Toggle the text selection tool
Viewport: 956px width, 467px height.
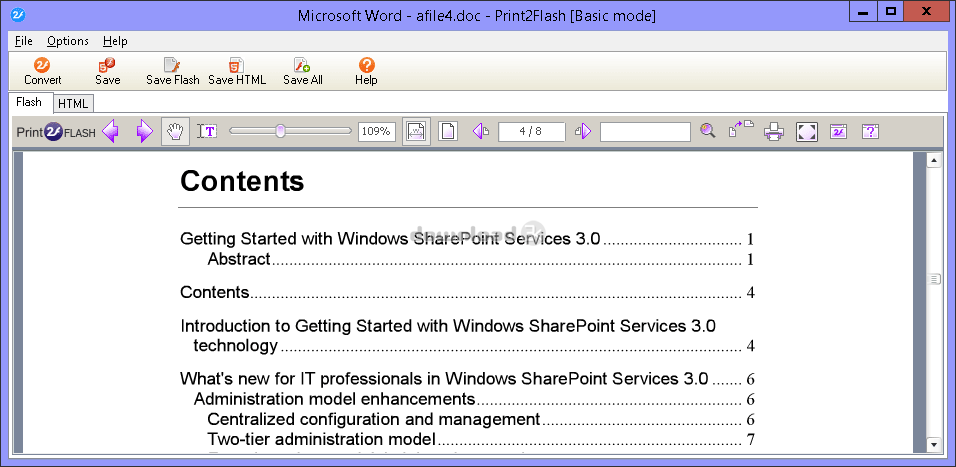tap(207, 131)
